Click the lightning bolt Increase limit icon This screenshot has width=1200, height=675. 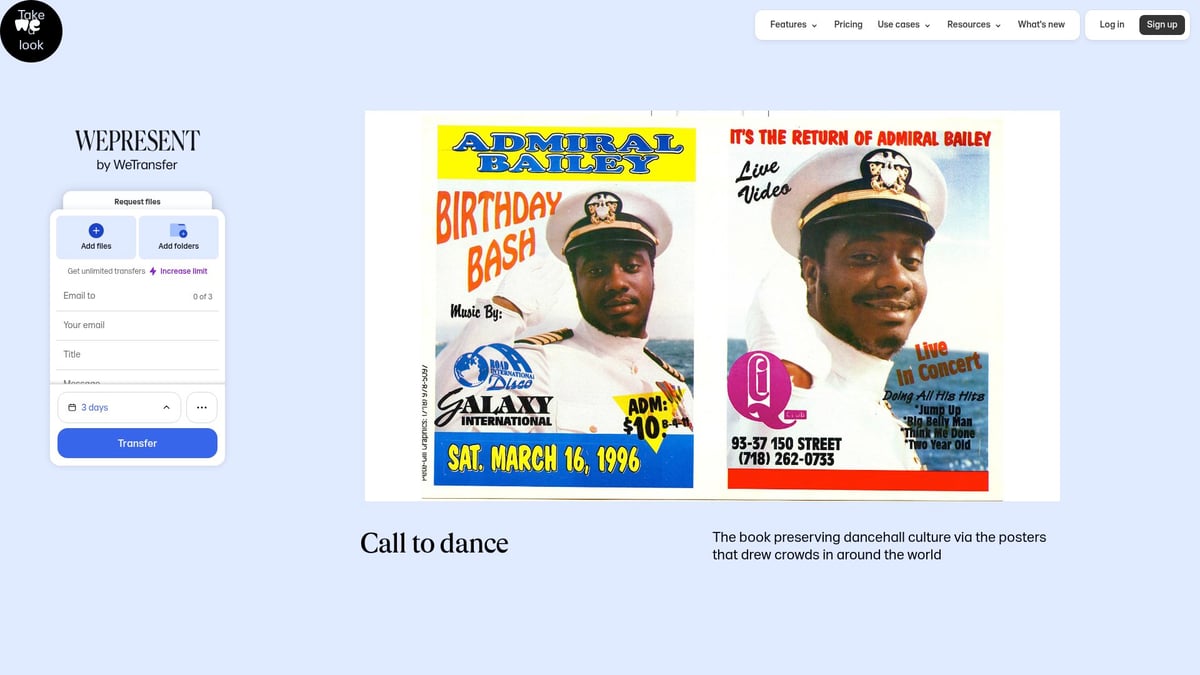click(153, 271)
